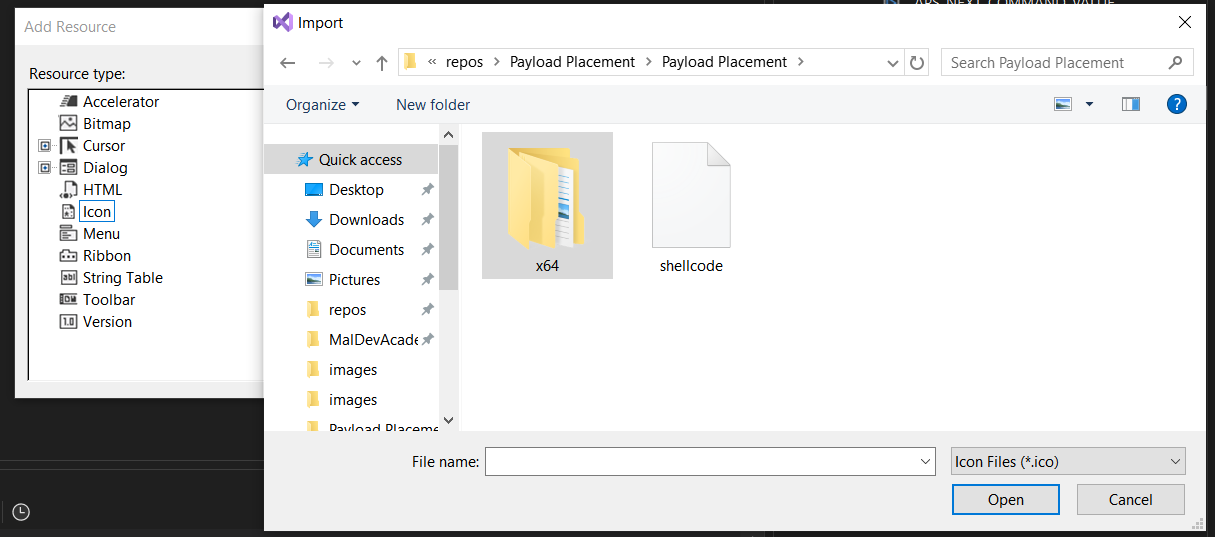Select the Toolbar resource type
Image resolution: width=1215 pixels, height=537 pixels.
point(108,300)
